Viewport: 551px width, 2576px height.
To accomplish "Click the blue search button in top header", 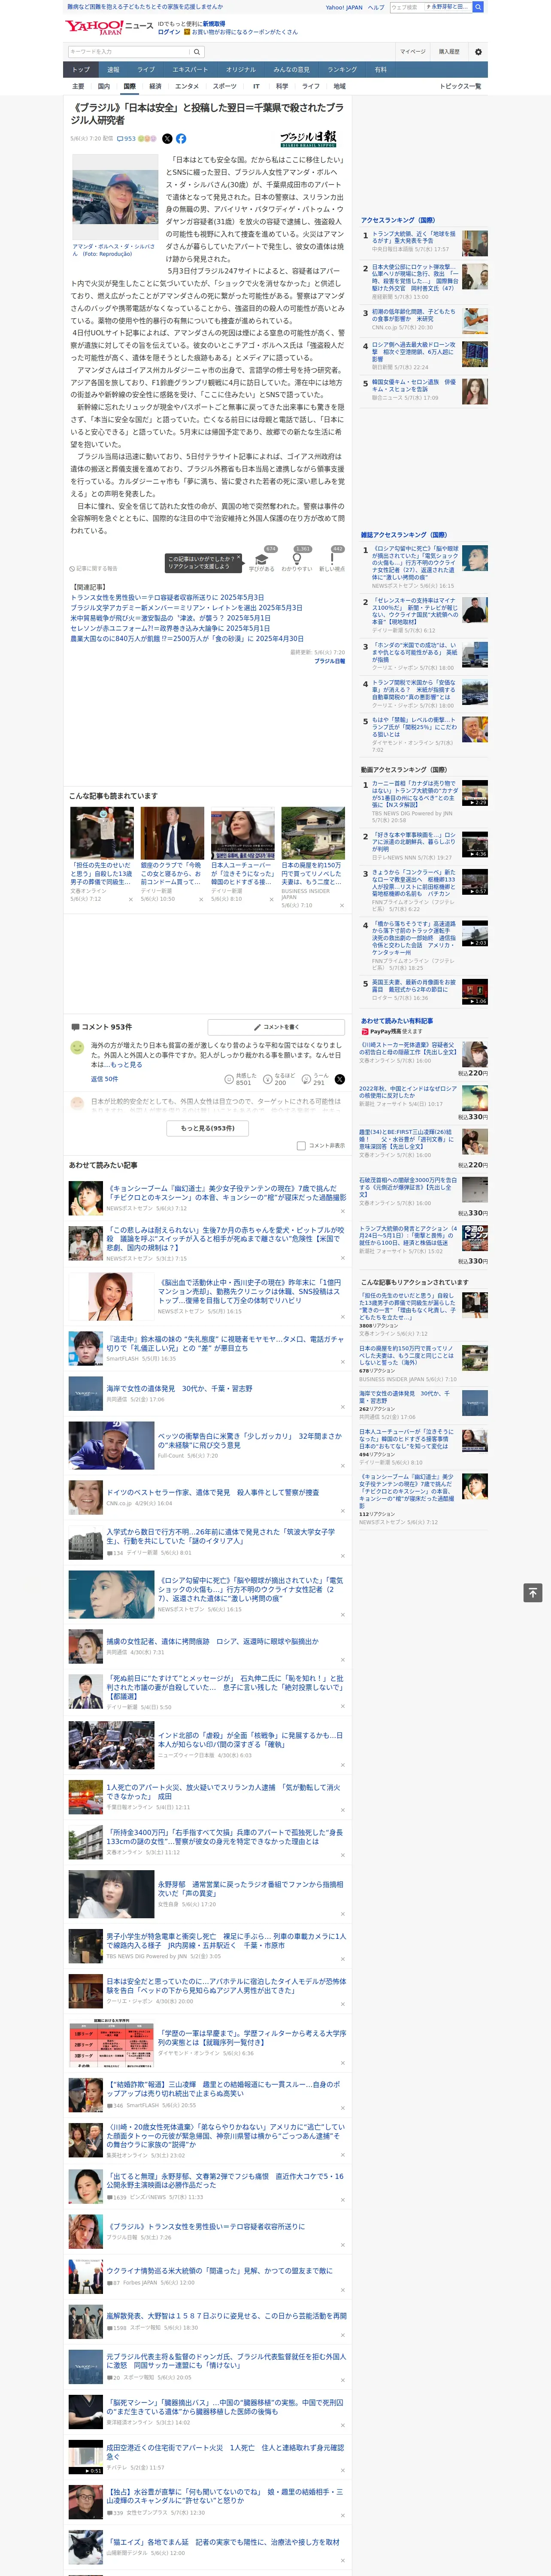I will click(478, 7).
